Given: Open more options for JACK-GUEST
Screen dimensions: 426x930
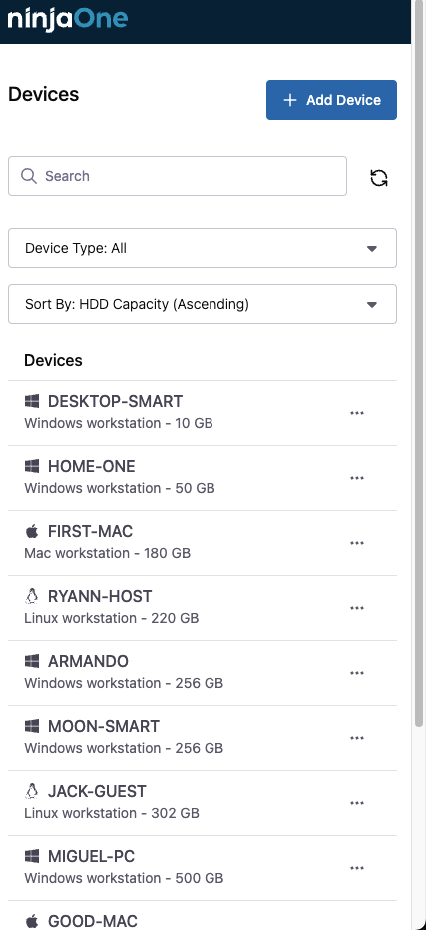Looking at the screenshot, I should pyautogui.click(x=357, y=803).
